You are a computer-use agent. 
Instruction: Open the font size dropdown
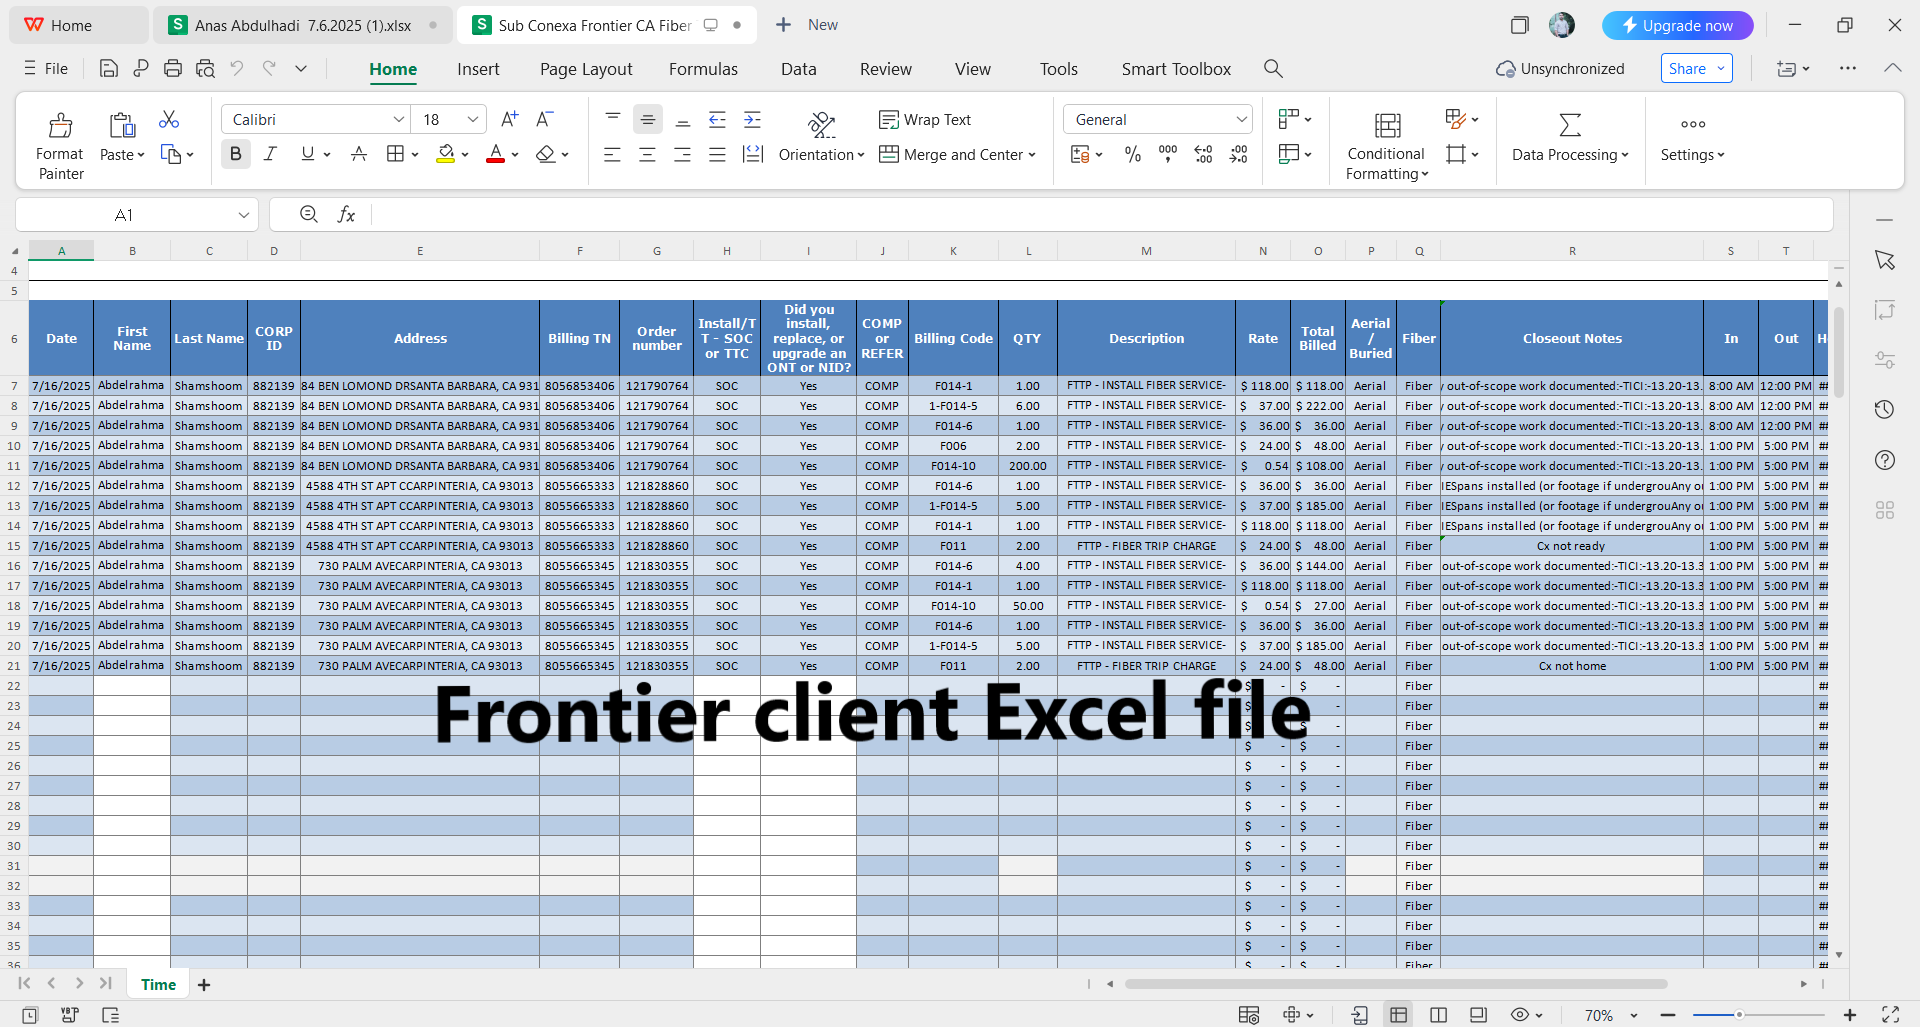(473, 120)
